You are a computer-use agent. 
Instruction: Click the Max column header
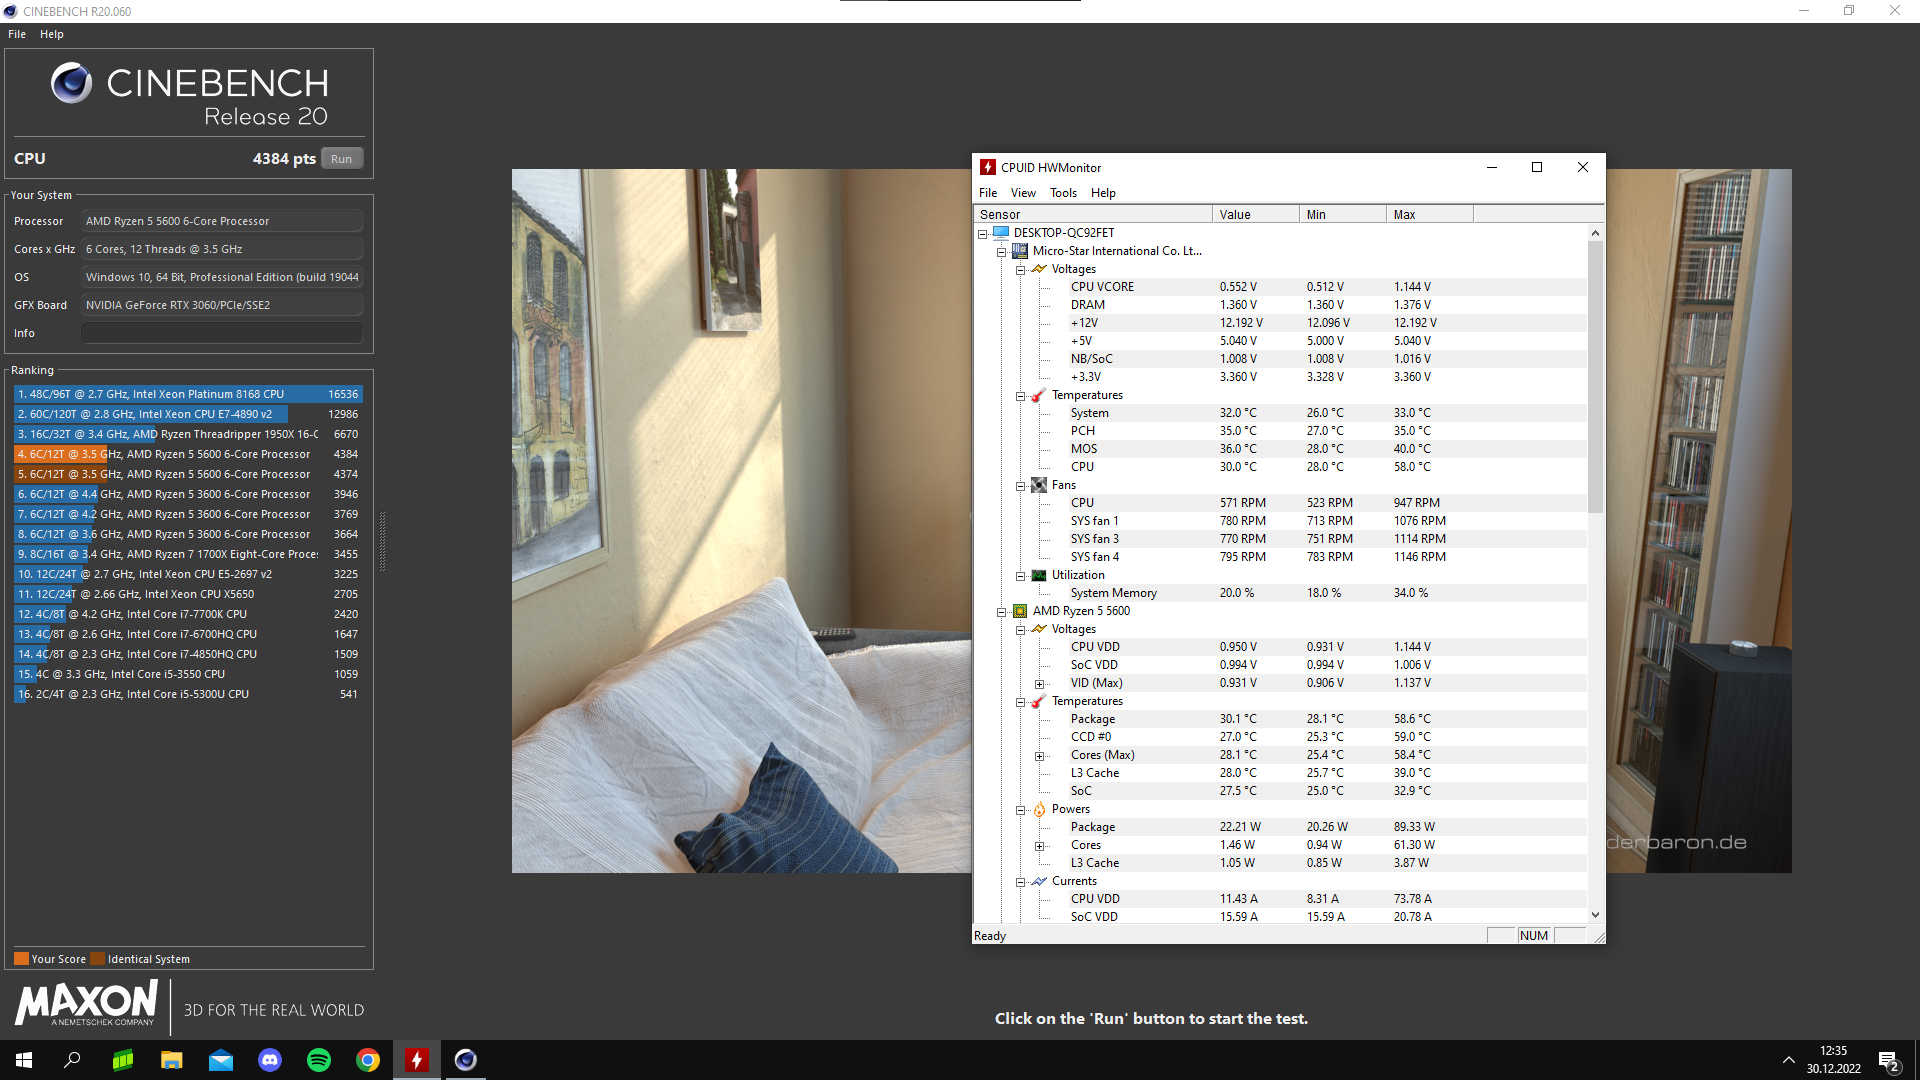click(x=1428, y=214)
